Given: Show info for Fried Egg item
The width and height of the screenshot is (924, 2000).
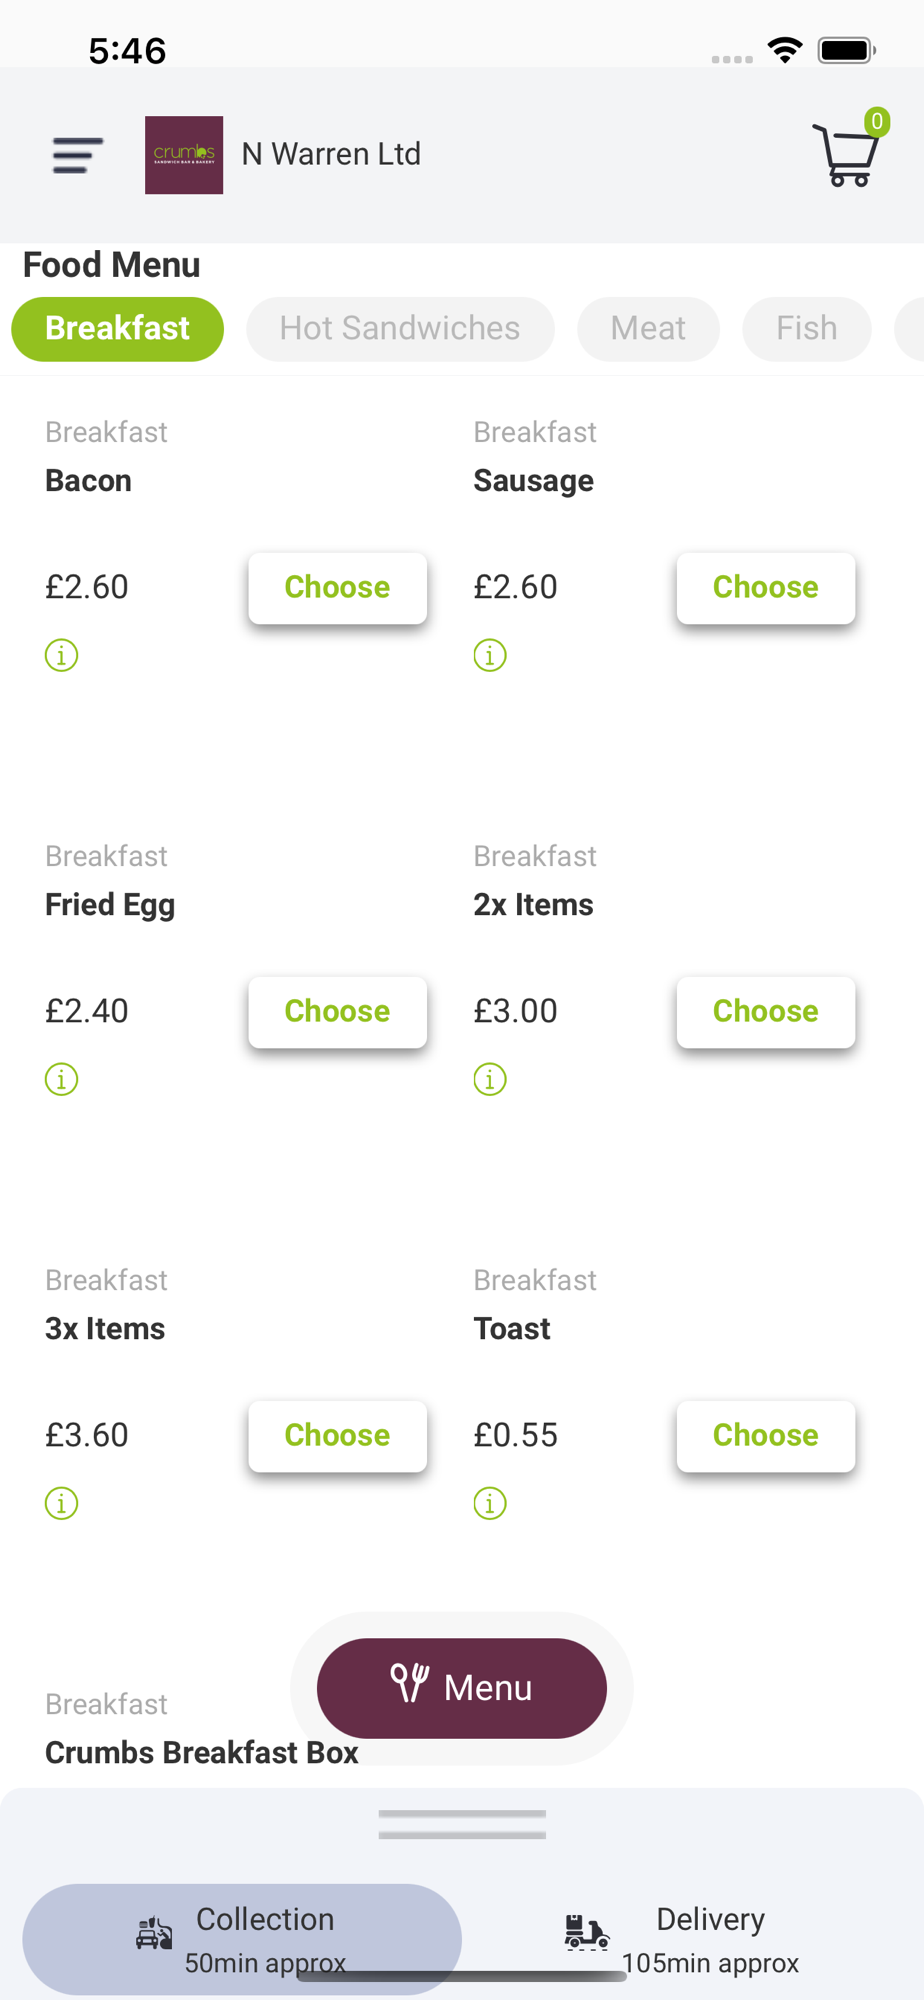Looking at the screenshot, I should [x=61, y=1080].
